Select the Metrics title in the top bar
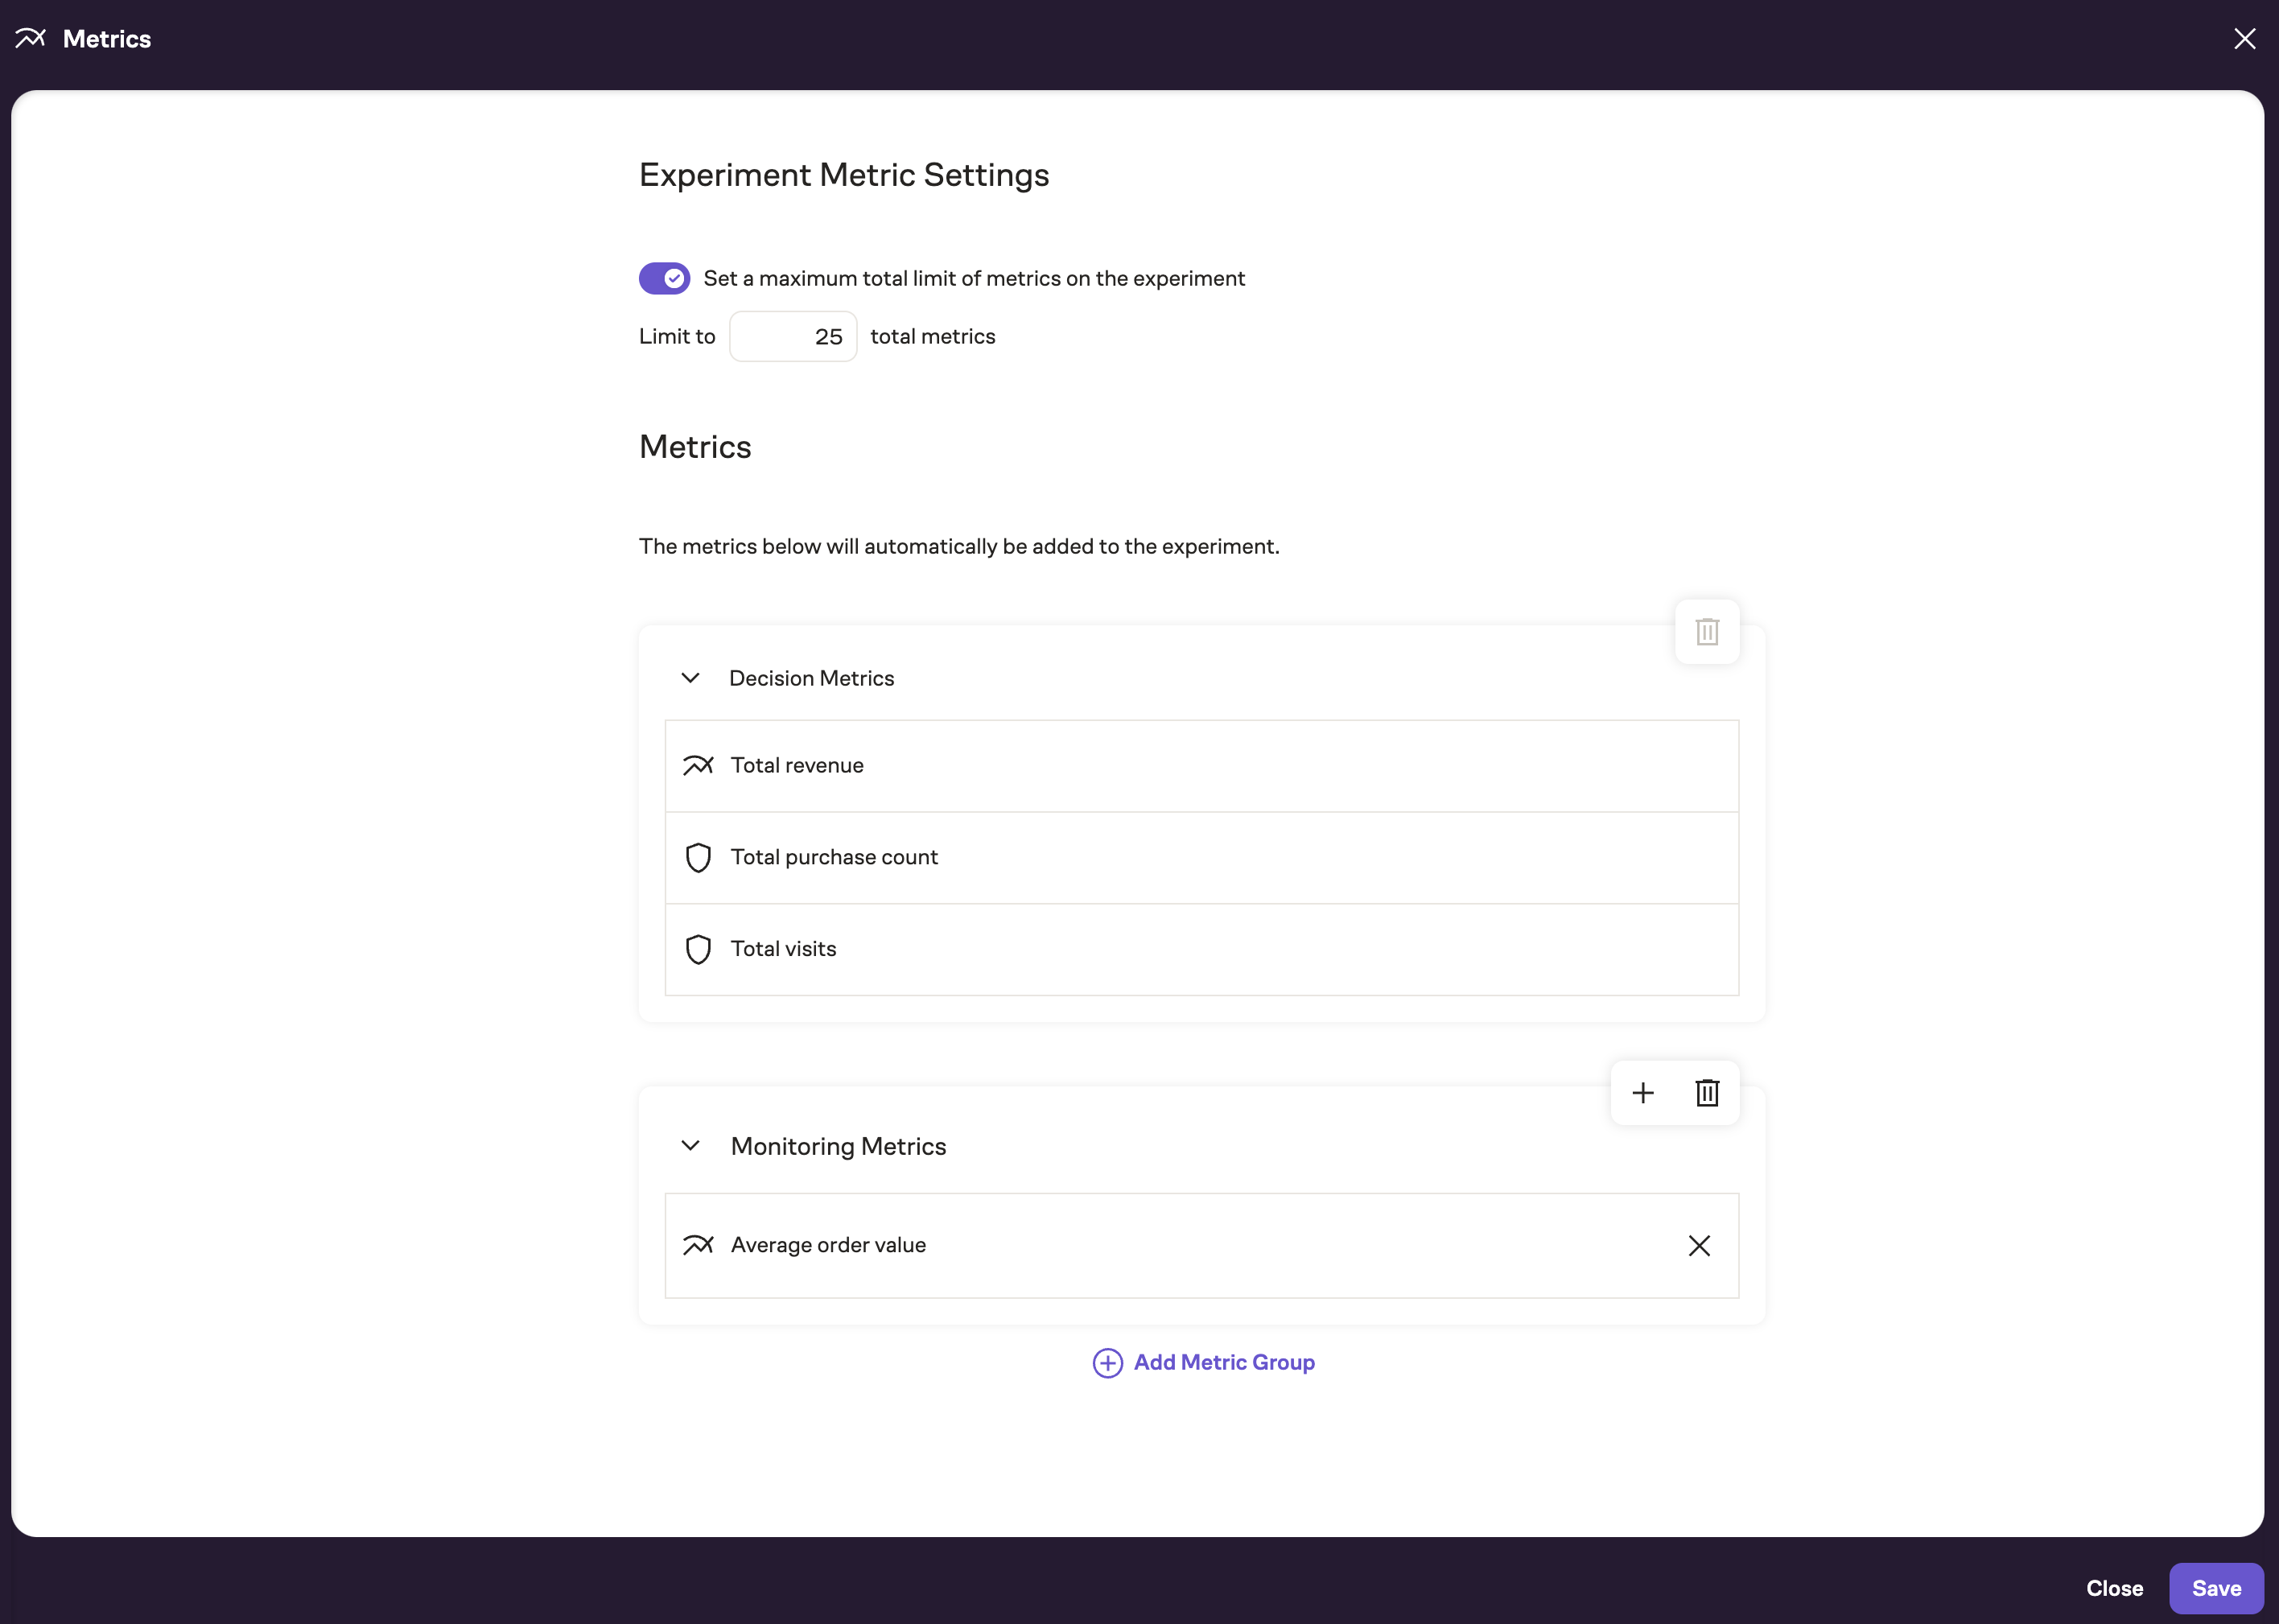 (107, 38)
